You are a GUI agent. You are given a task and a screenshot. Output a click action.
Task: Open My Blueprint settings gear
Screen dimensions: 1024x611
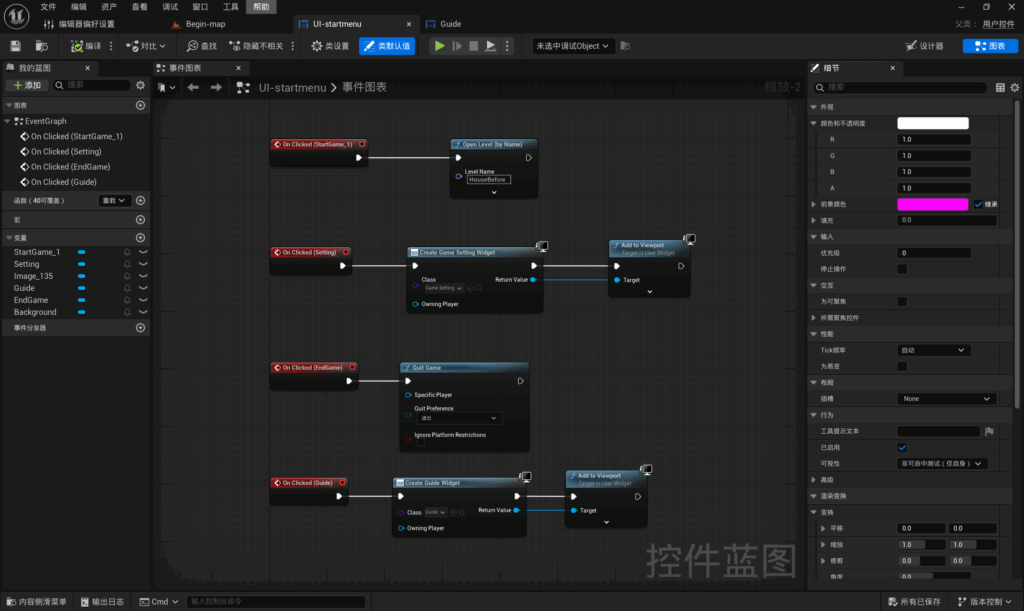click(140, 86)
